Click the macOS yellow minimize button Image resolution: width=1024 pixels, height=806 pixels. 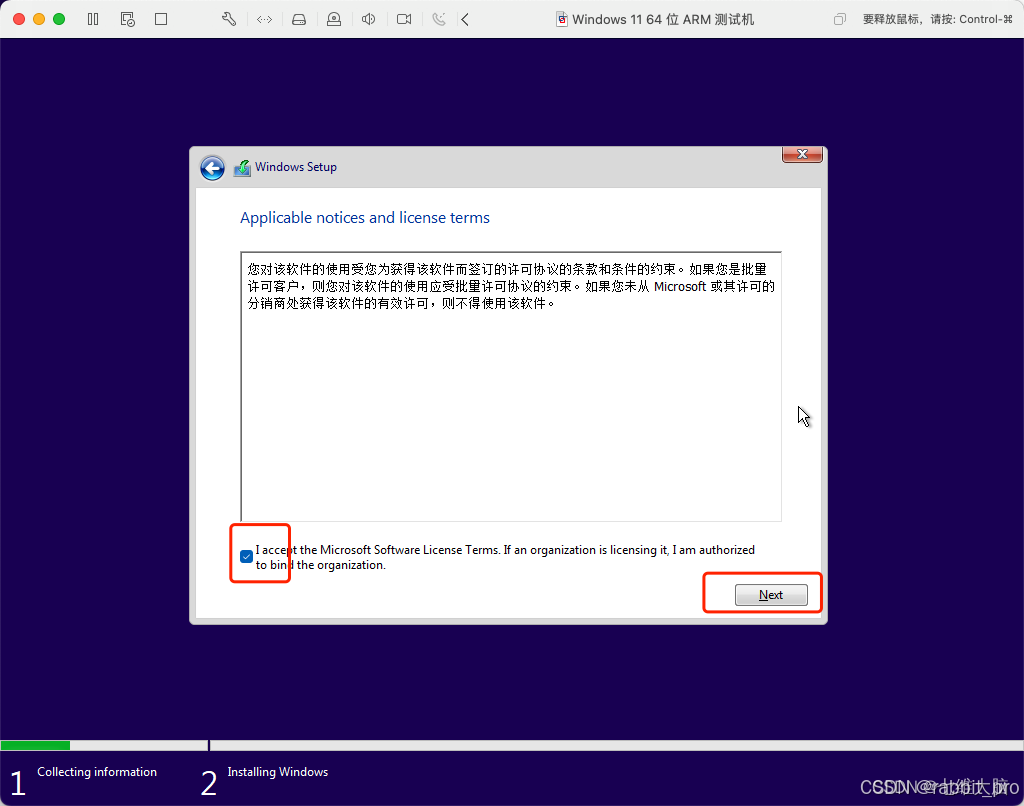tap(39, 19)
